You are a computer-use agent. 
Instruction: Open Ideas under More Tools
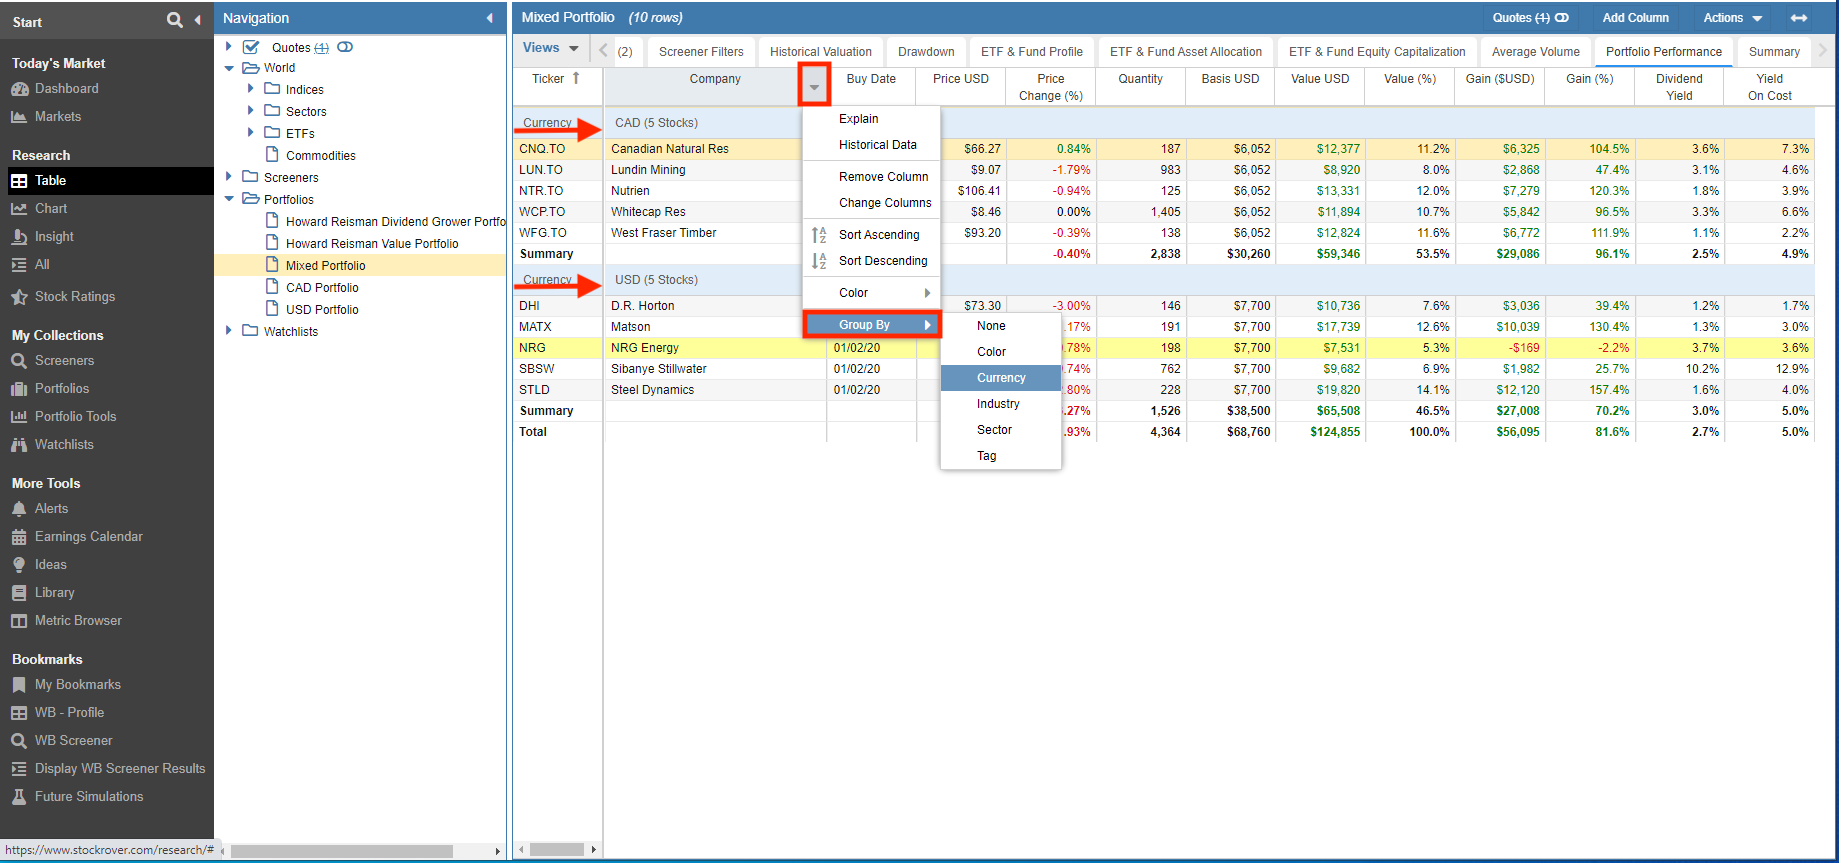click(x=50, y=565)
